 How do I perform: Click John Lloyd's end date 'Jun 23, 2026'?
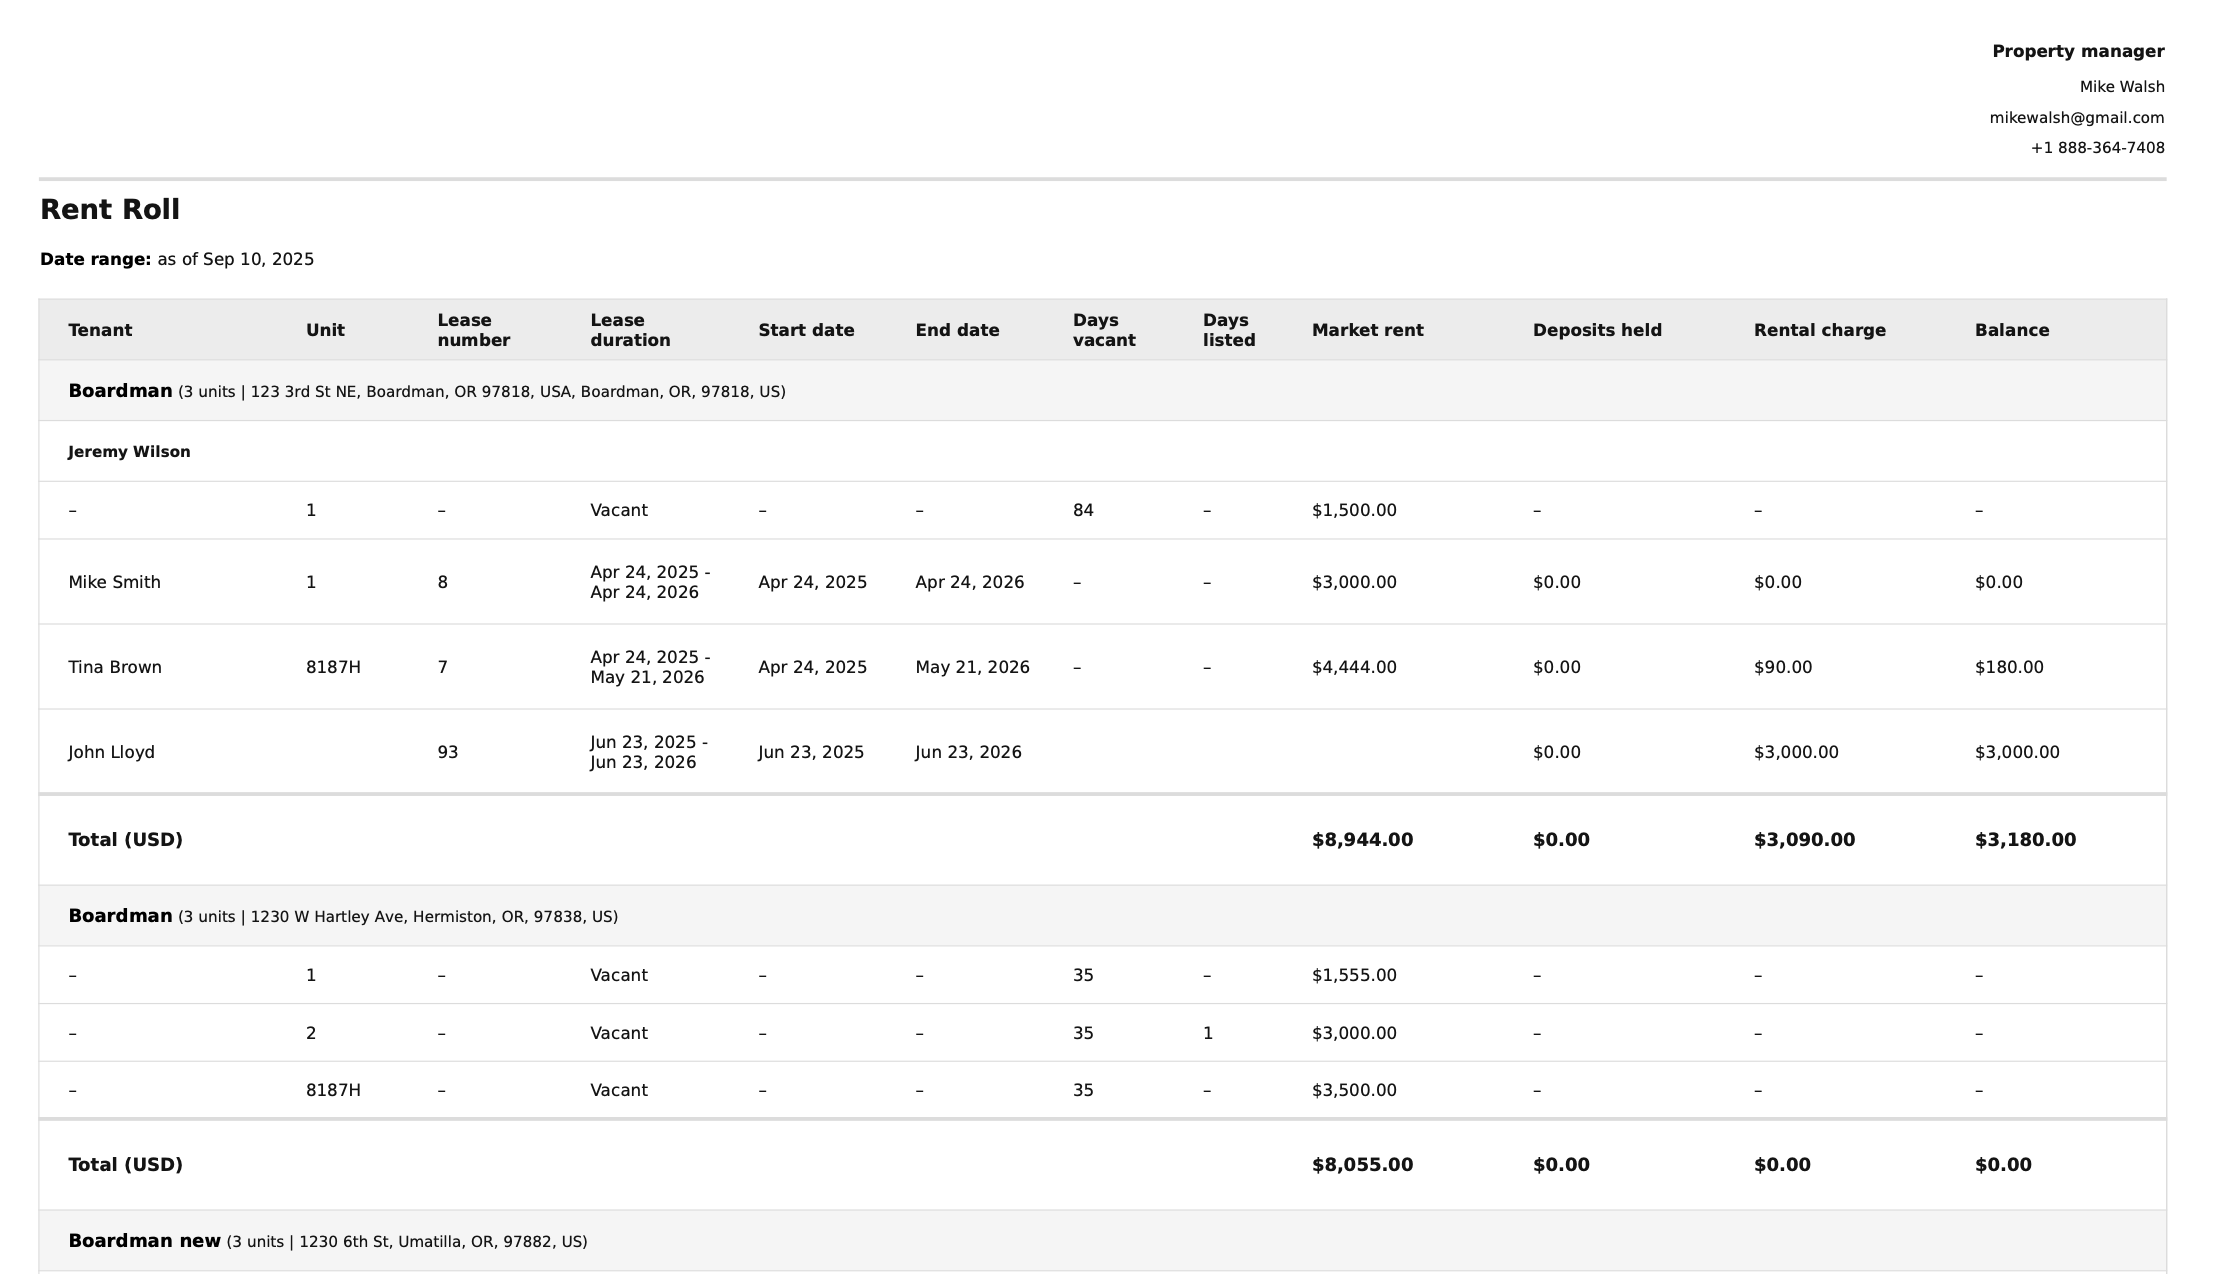pos(968,753)
